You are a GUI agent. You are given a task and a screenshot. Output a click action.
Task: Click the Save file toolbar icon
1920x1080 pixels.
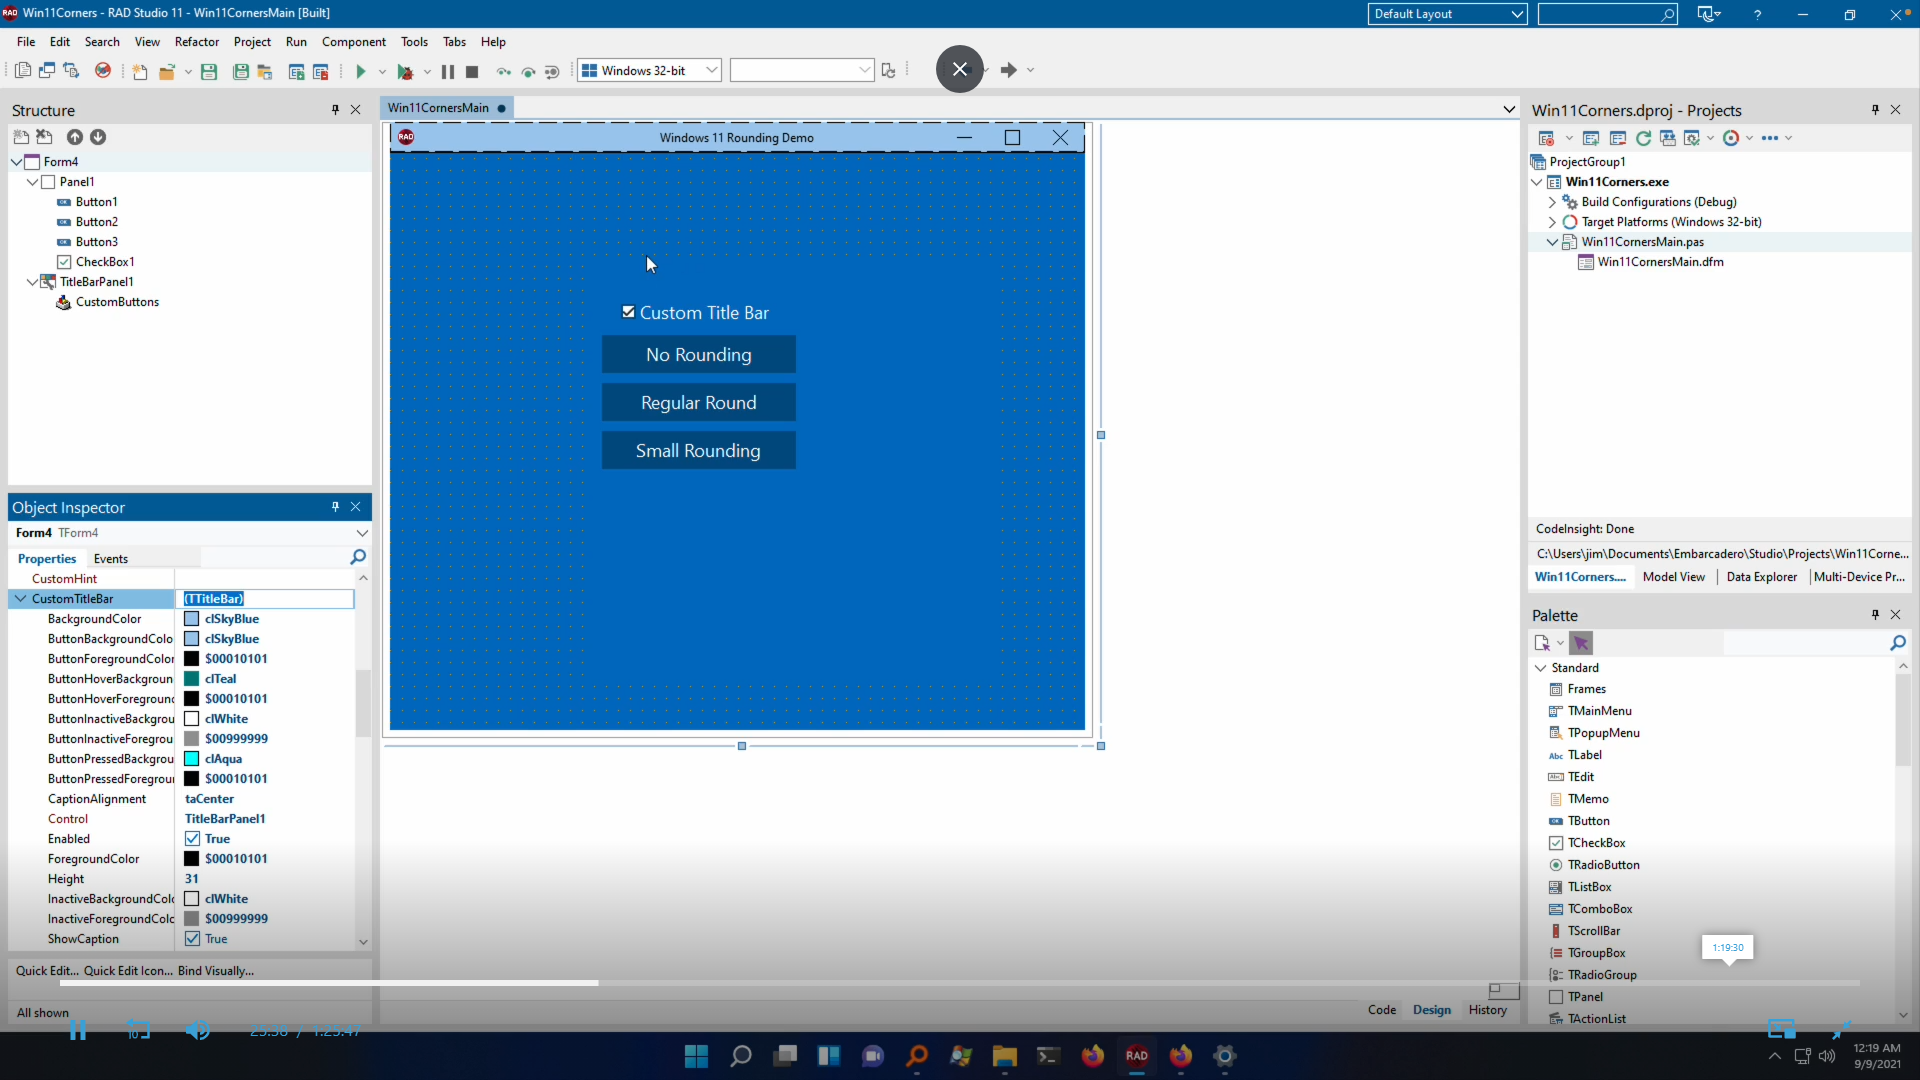point(209,71)
